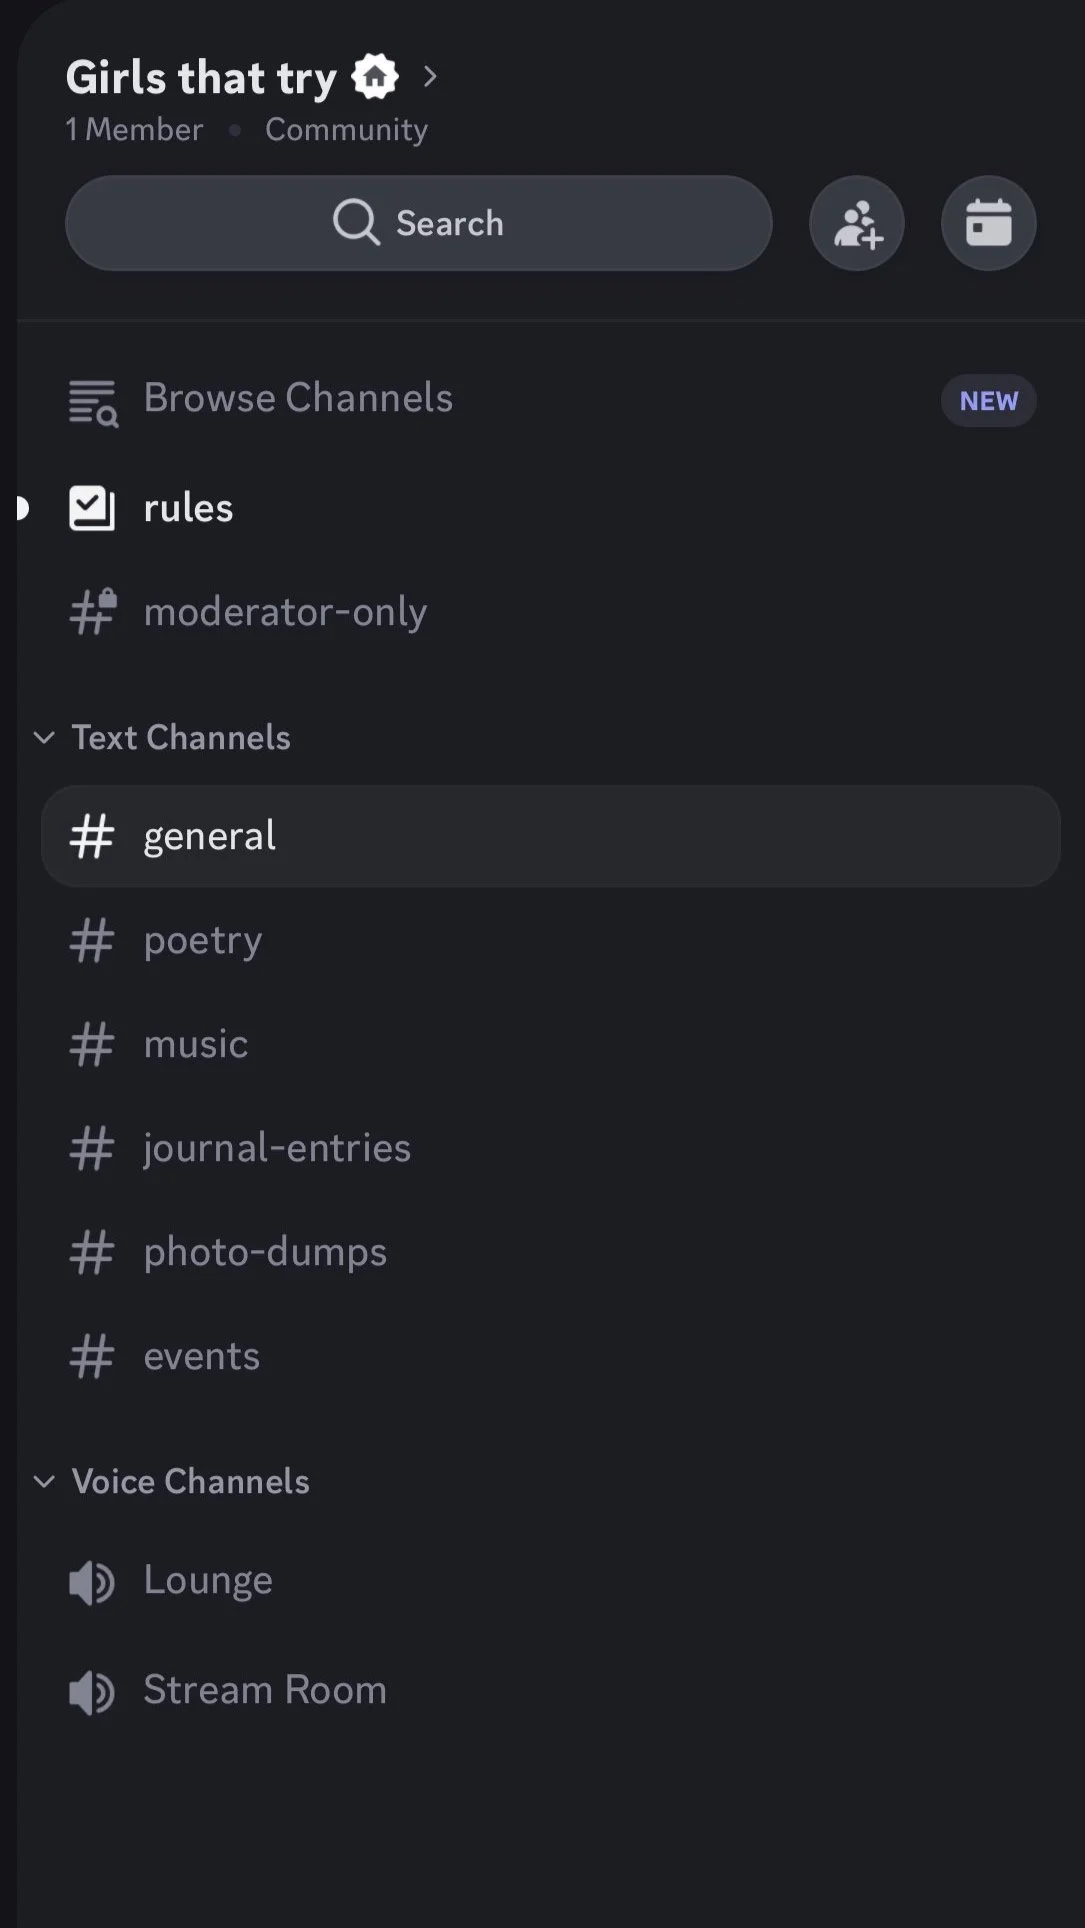
Task: Focus the Search field
Action: [419, 223]
